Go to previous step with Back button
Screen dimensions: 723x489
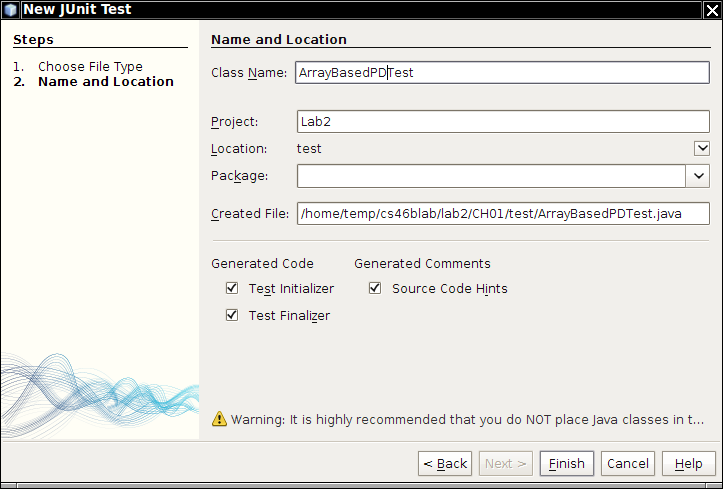(445, 463)
